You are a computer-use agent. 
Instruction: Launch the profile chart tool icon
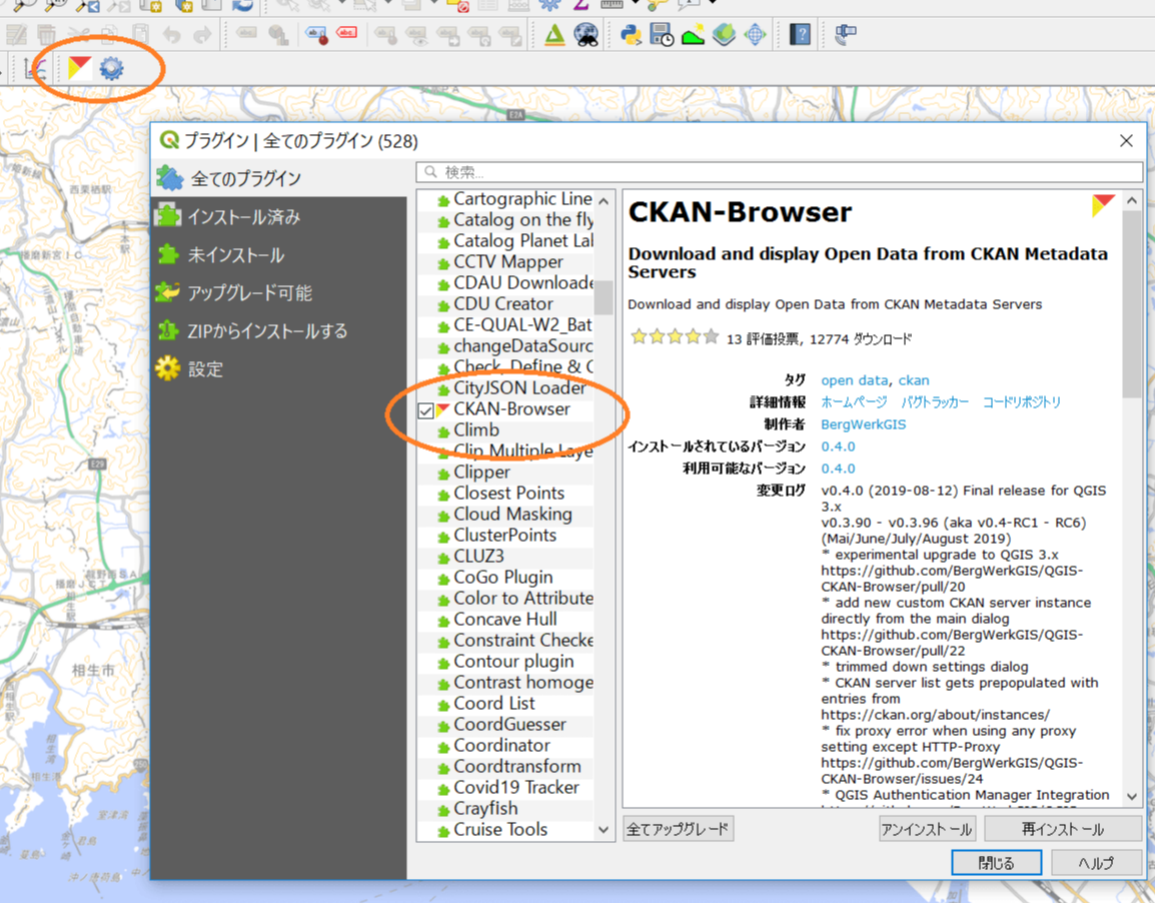pyautogui.click(x=35, y=68)
